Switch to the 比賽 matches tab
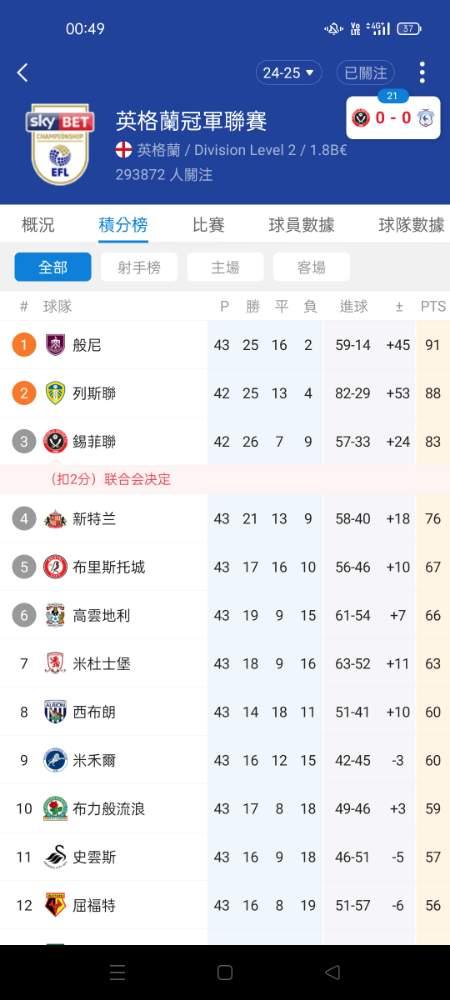Viewport: 450px width, 1000px height. tap(208, 224)
